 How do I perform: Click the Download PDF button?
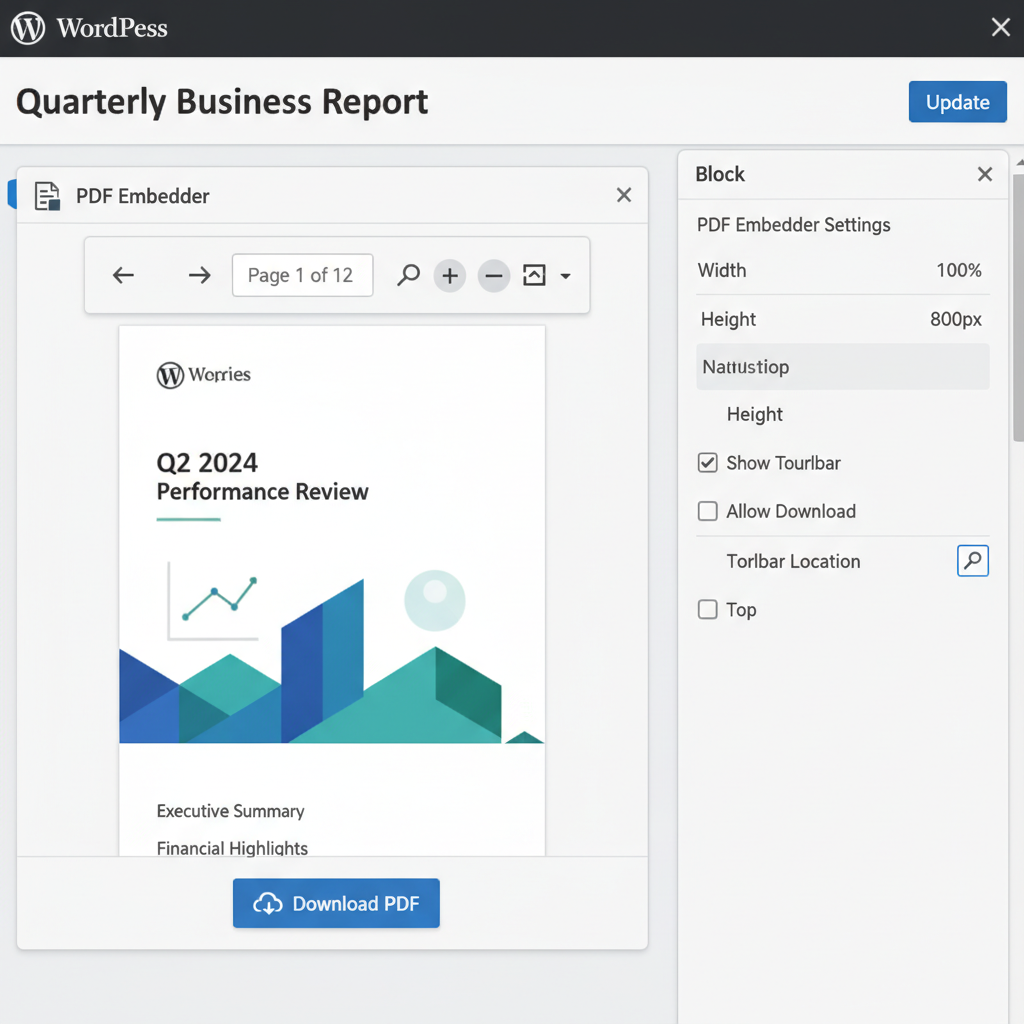click(336, 904)
